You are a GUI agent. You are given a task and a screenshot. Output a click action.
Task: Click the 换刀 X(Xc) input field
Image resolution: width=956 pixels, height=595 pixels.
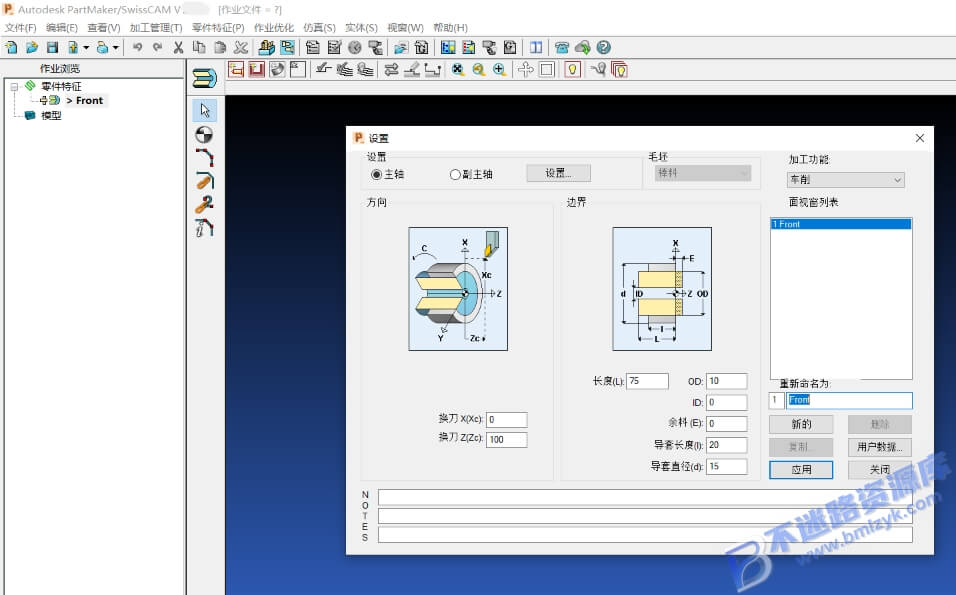pos(507,419)
